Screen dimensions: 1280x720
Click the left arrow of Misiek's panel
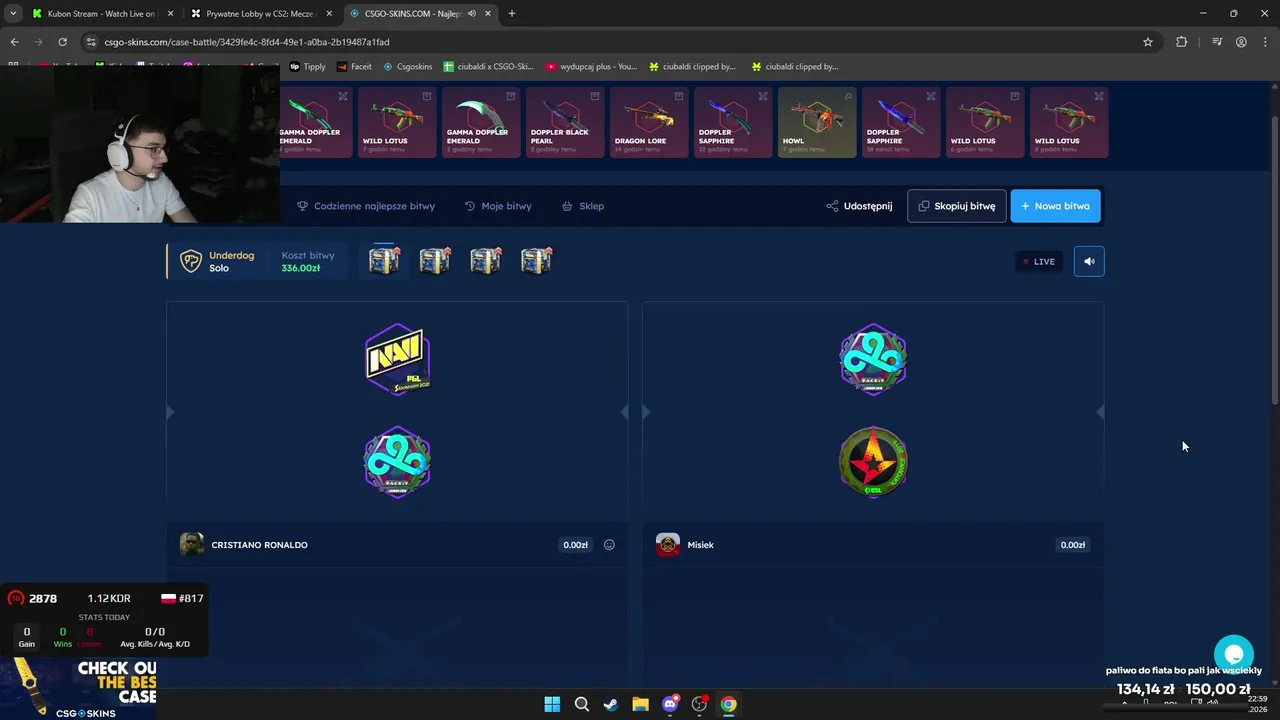[x=646, y=411]
